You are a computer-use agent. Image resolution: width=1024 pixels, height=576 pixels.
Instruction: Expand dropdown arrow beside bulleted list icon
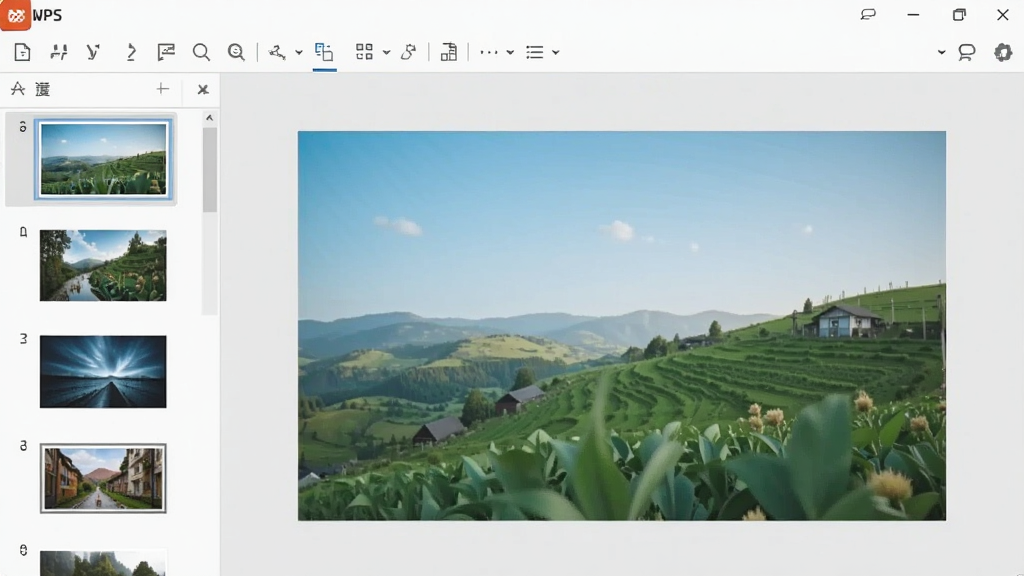556,52
